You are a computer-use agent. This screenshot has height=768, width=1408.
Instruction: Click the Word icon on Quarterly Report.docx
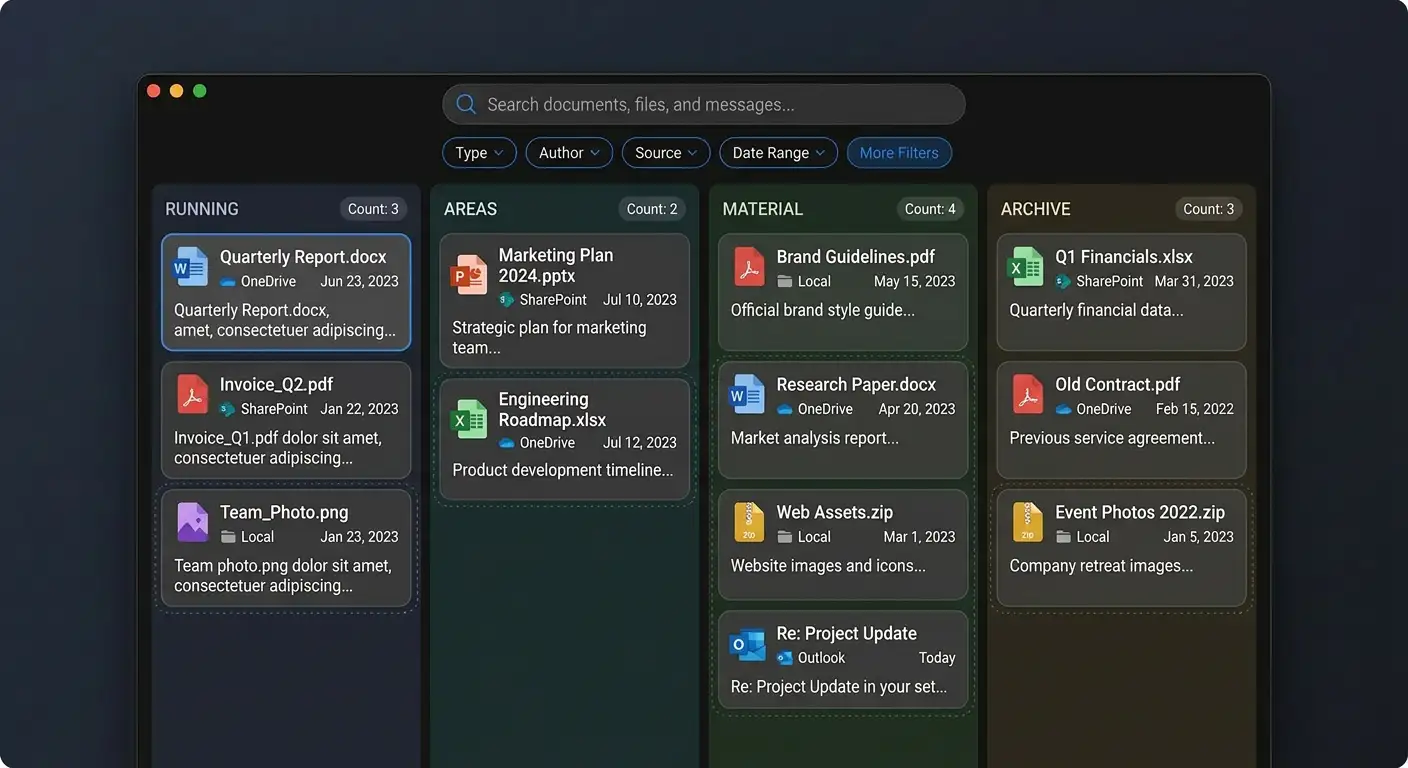point(190,267)
